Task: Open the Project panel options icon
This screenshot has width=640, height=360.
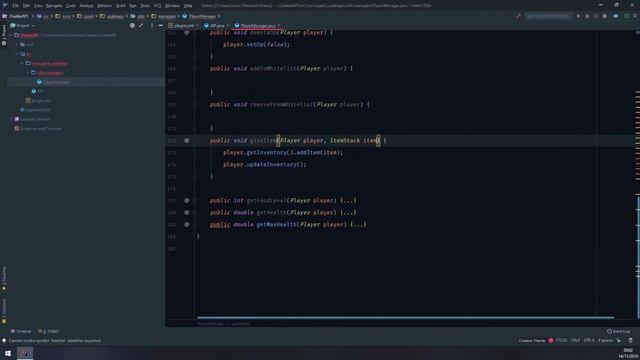Action: coord(152,25)
